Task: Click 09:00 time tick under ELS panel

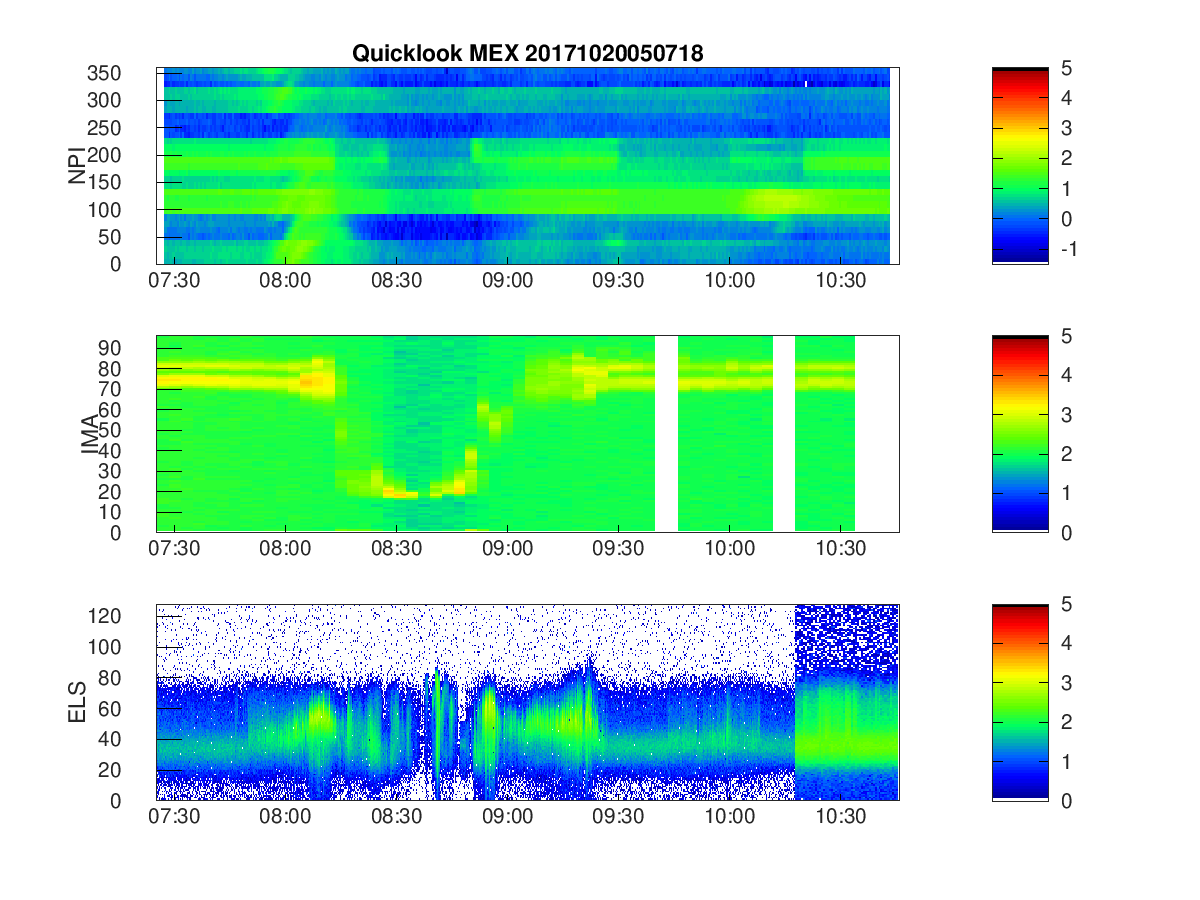Action: [x=508, y=817]
